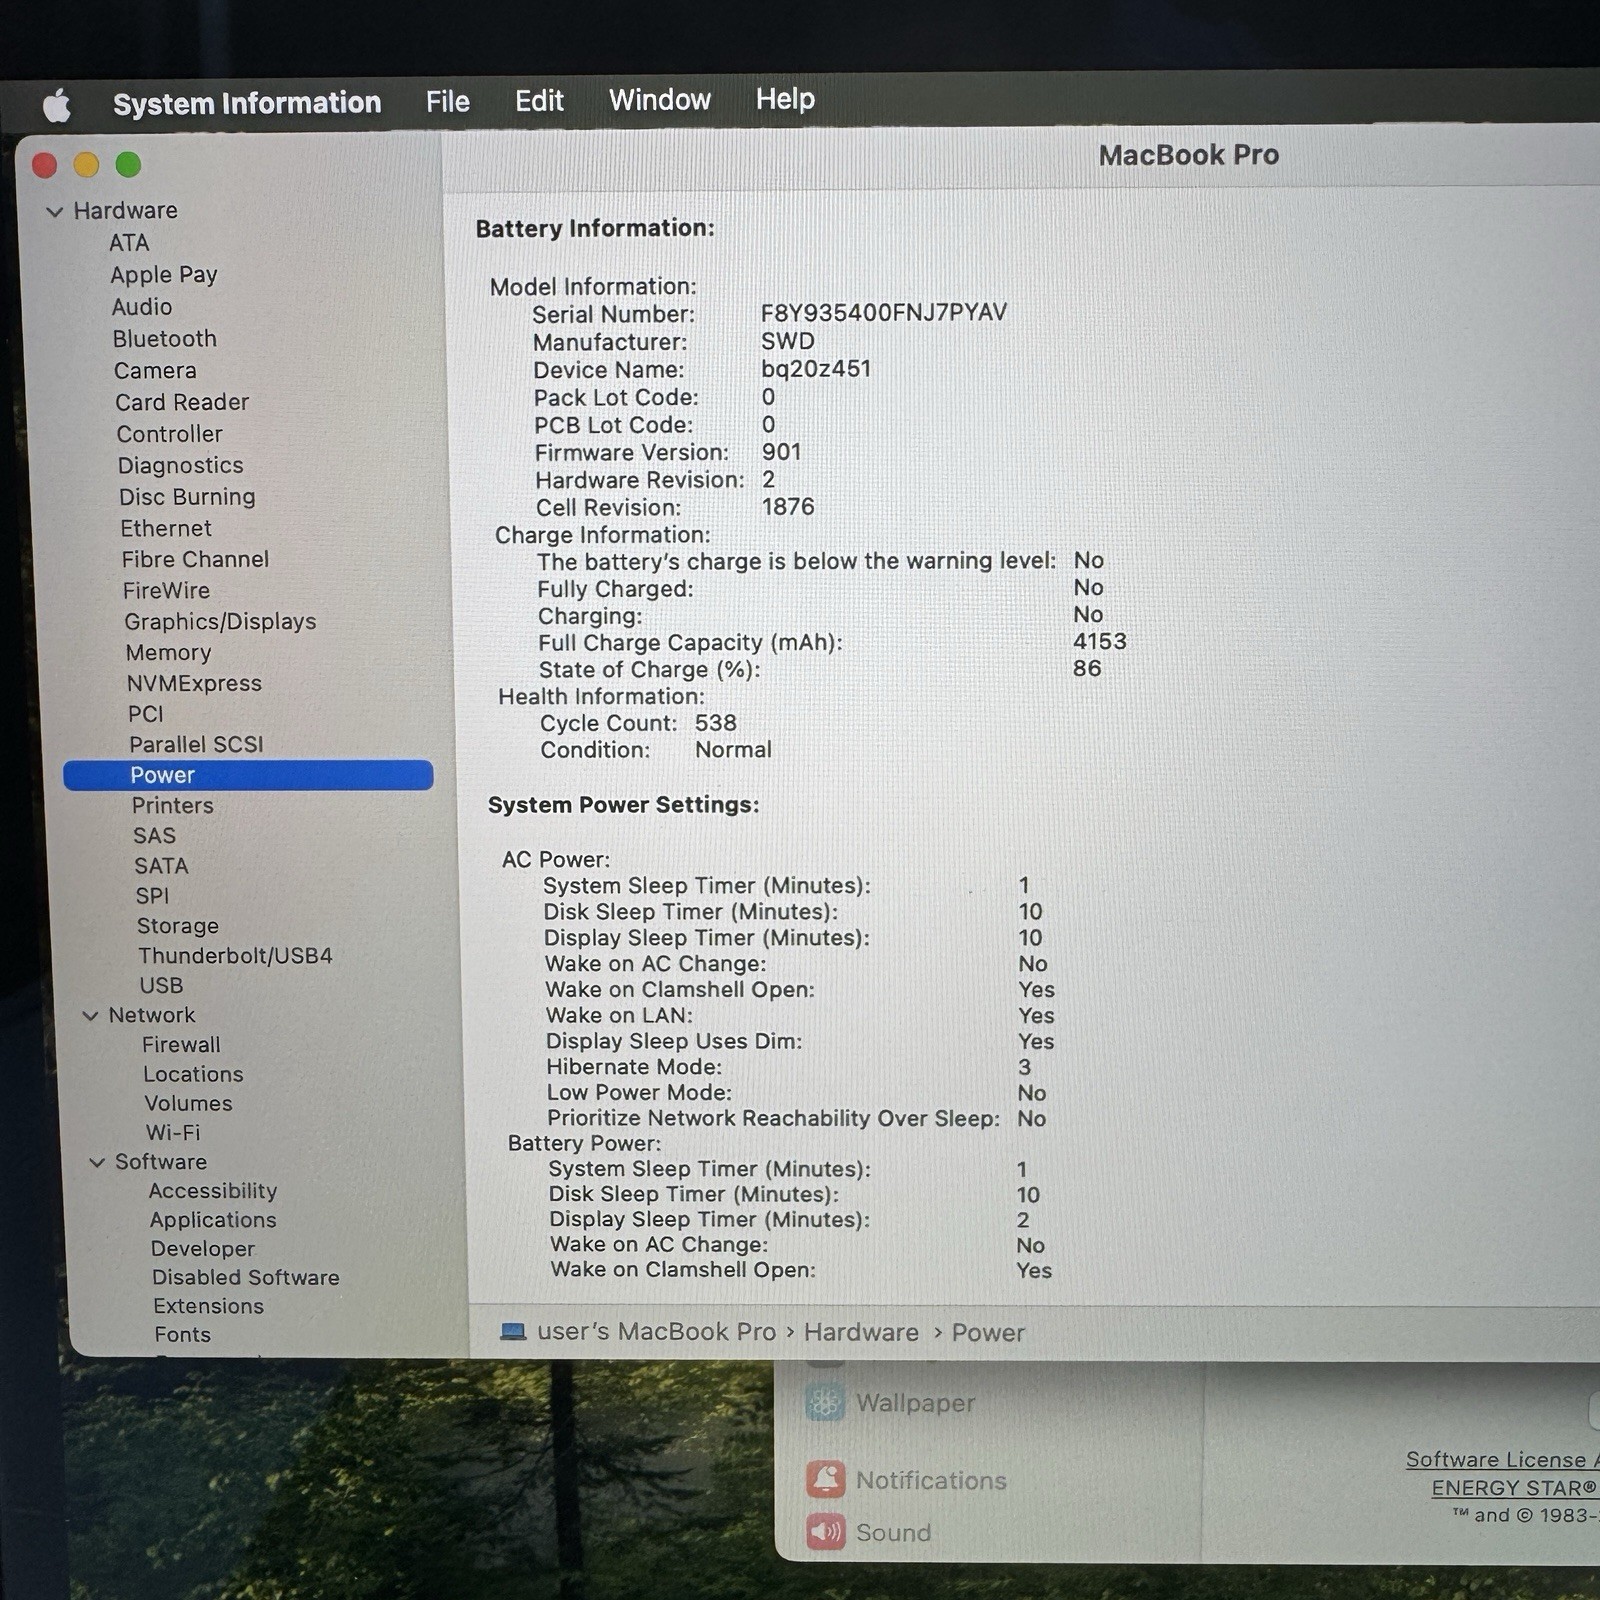Select Controller in the sidebar

[x=170, y=434]
